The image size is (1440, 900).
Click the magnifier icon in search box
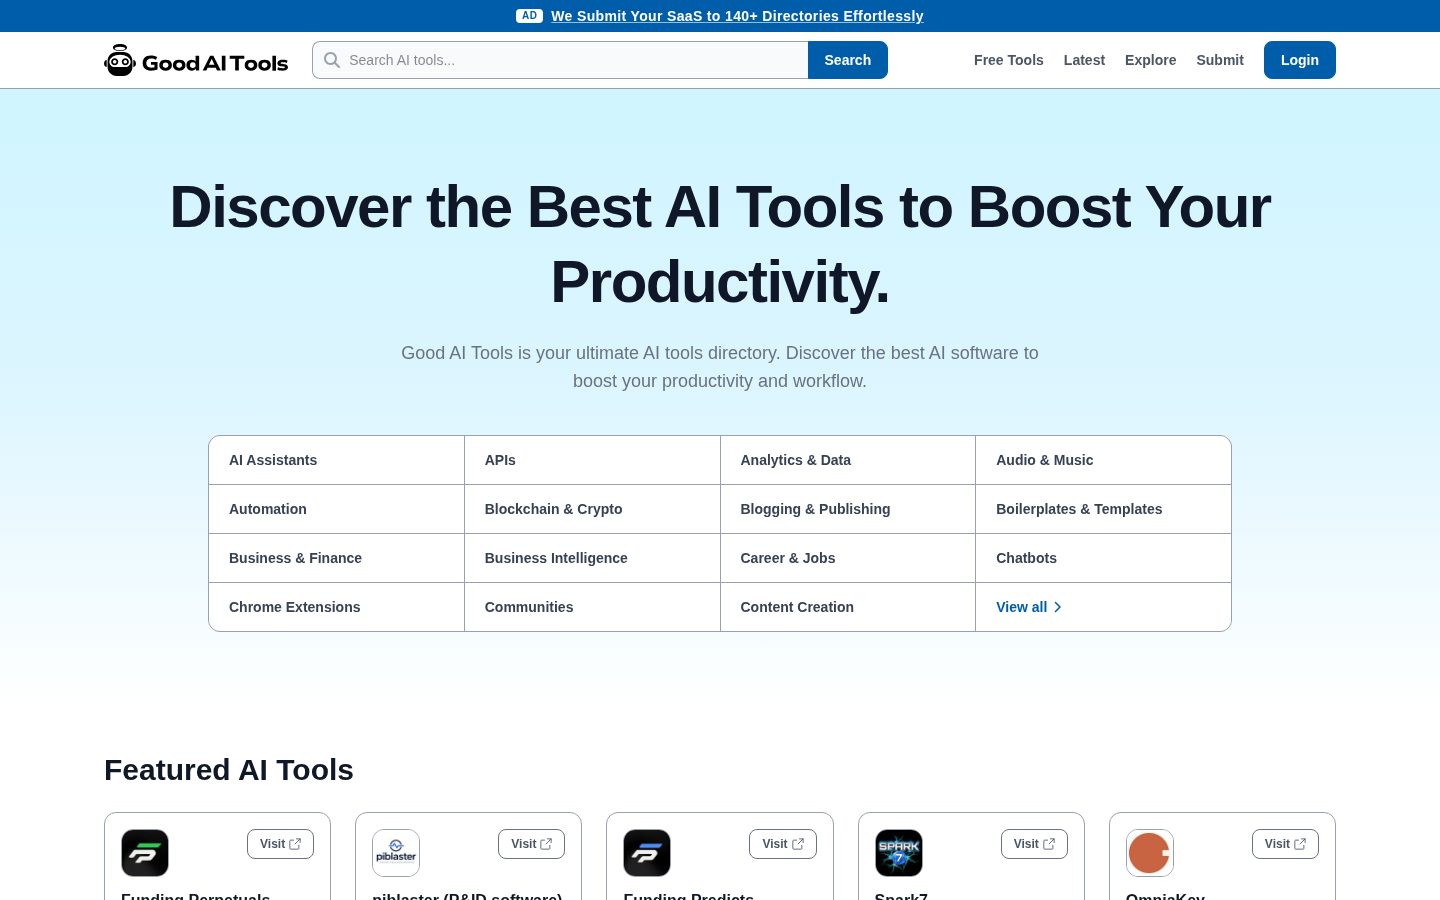click(332, 60)
